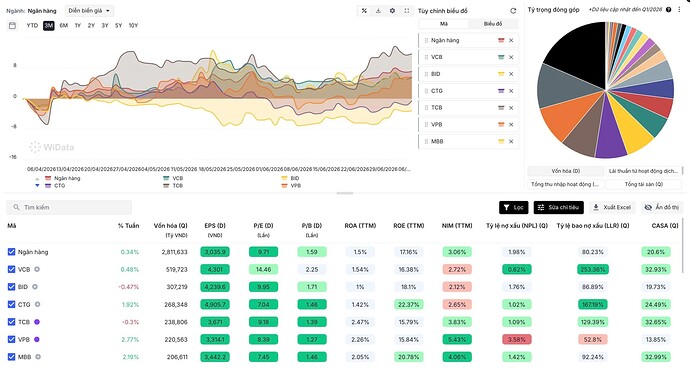Image resolution: width=690 pixels, height=369 pixels.
Task: Toggle VCB series in chart legend
Action: (x=173, y=178)
